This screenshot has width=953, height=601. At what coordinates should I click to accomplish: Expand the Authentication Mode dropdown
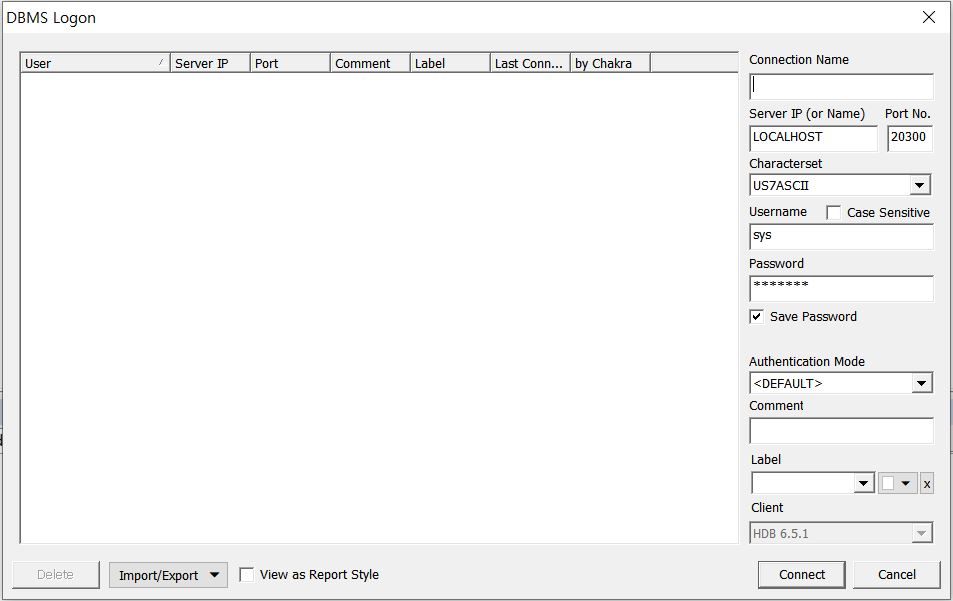[920, 384]
